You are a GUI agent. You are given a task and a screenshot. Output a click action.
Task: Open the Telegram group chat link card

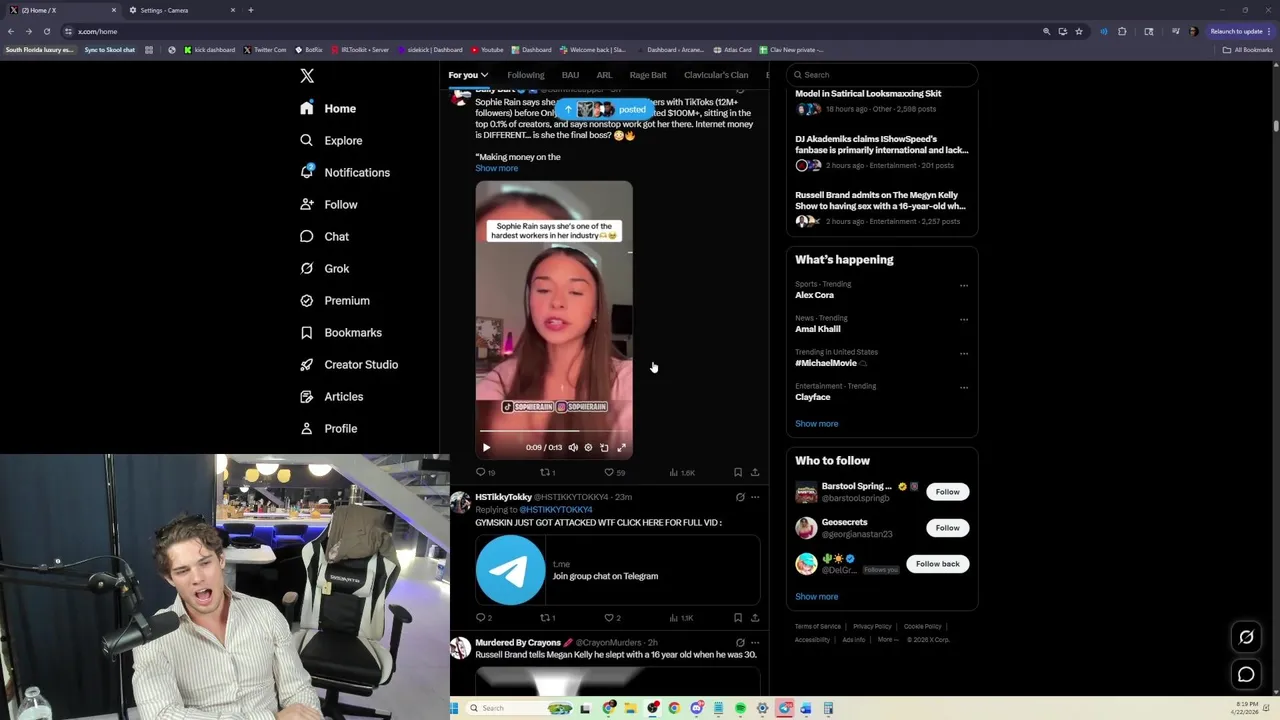coord(617,570)
